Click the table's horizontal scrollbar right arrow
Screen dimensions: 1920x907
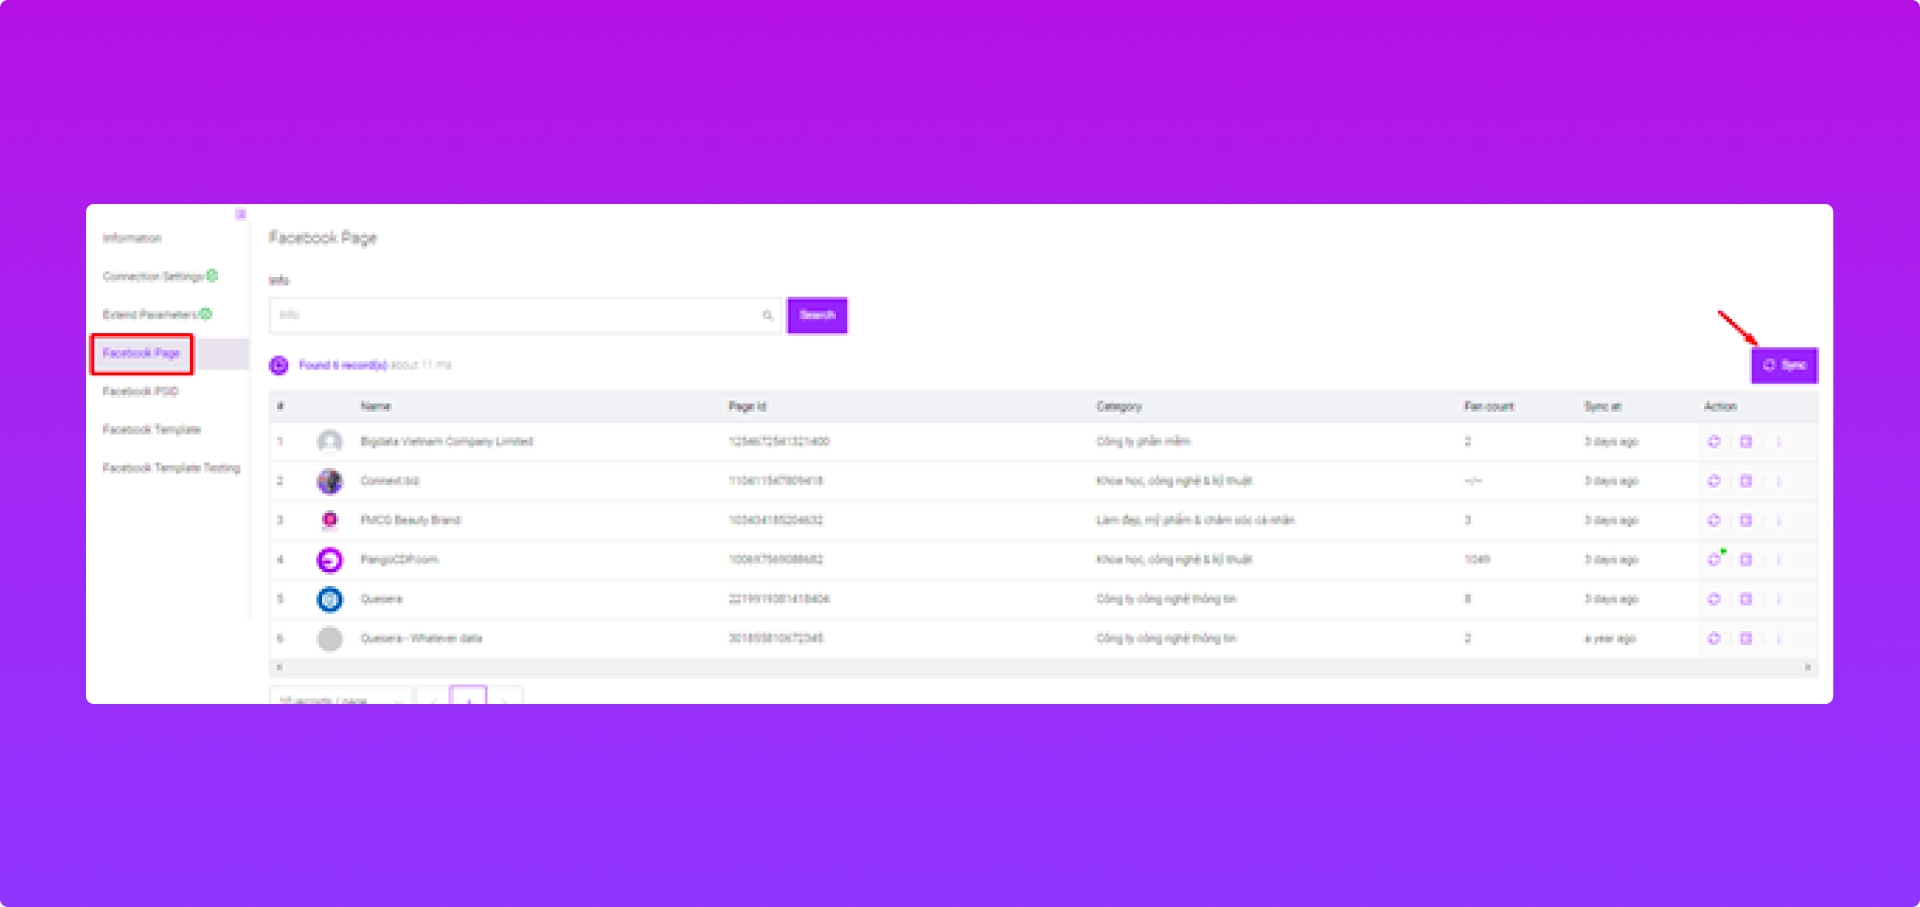[1807, 667]
